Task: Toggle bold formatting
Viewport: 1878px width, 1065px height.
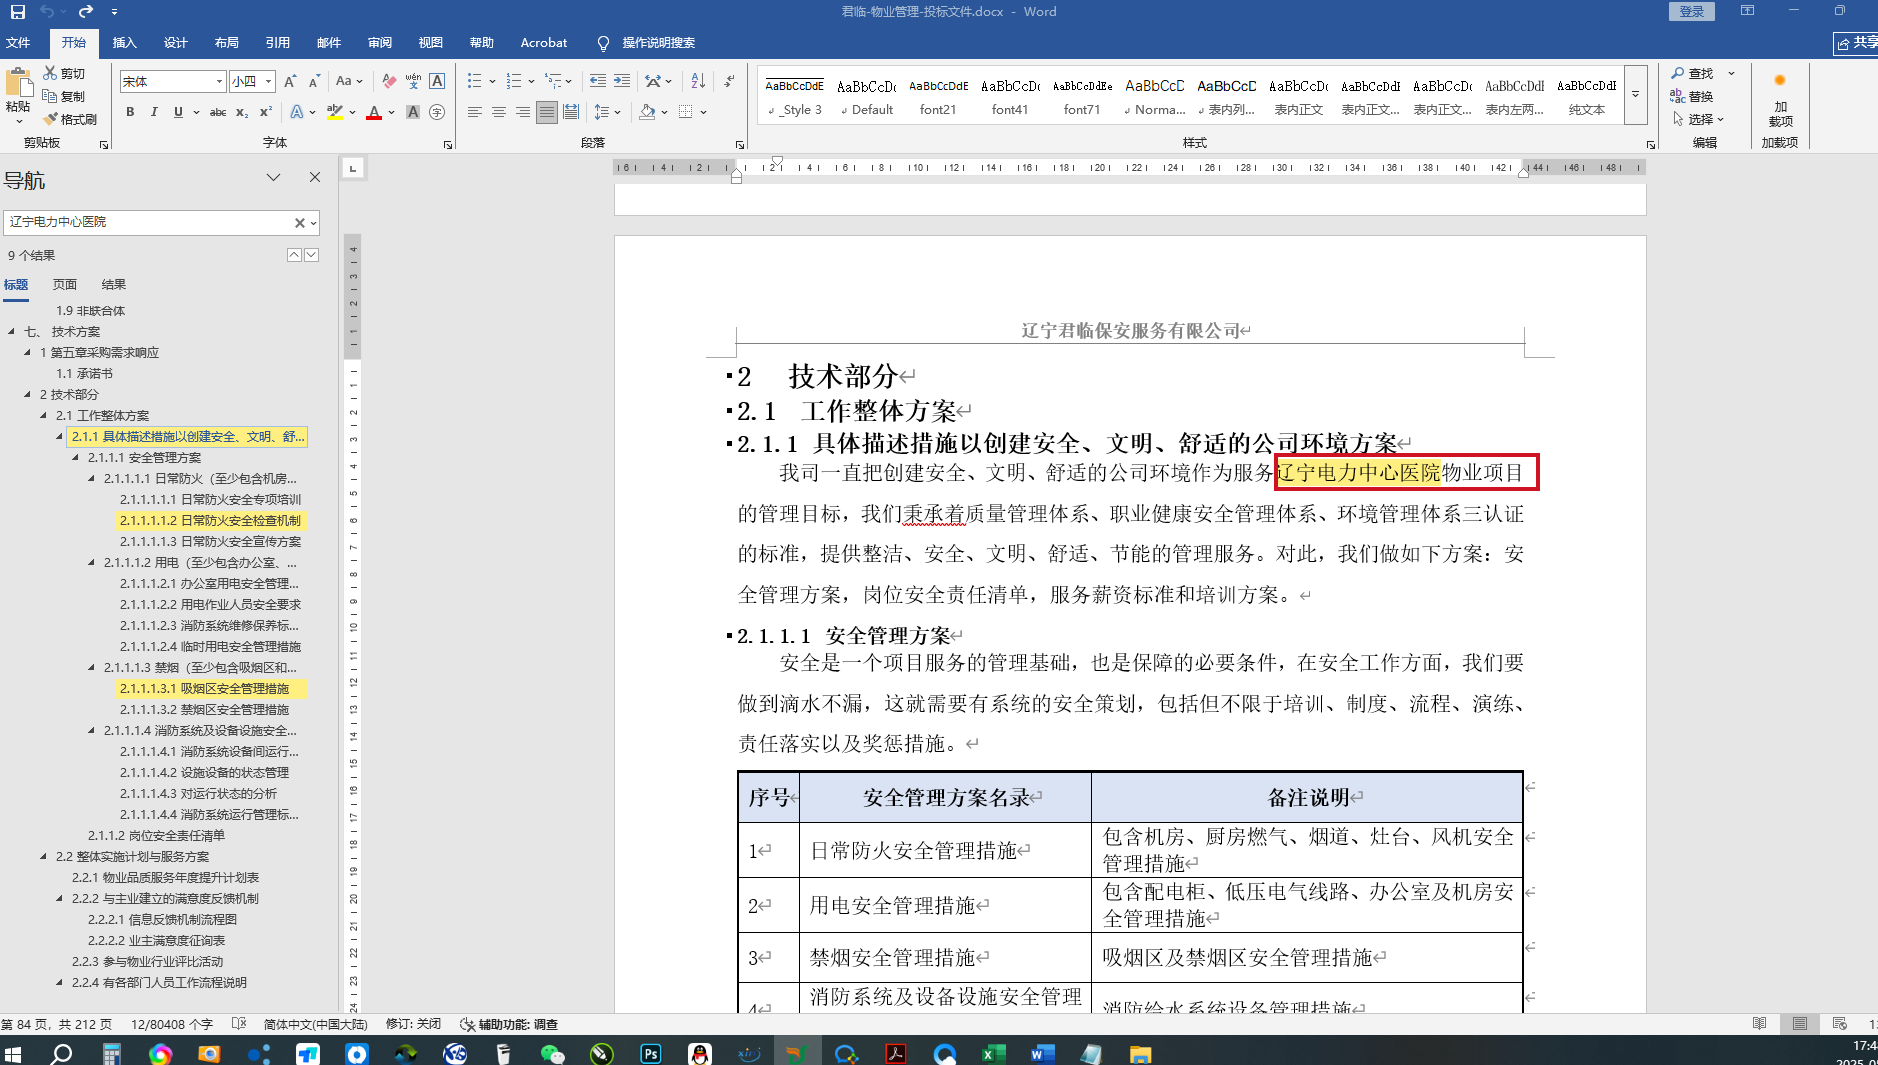Action: pyautogui.click(x=130, y=112)
